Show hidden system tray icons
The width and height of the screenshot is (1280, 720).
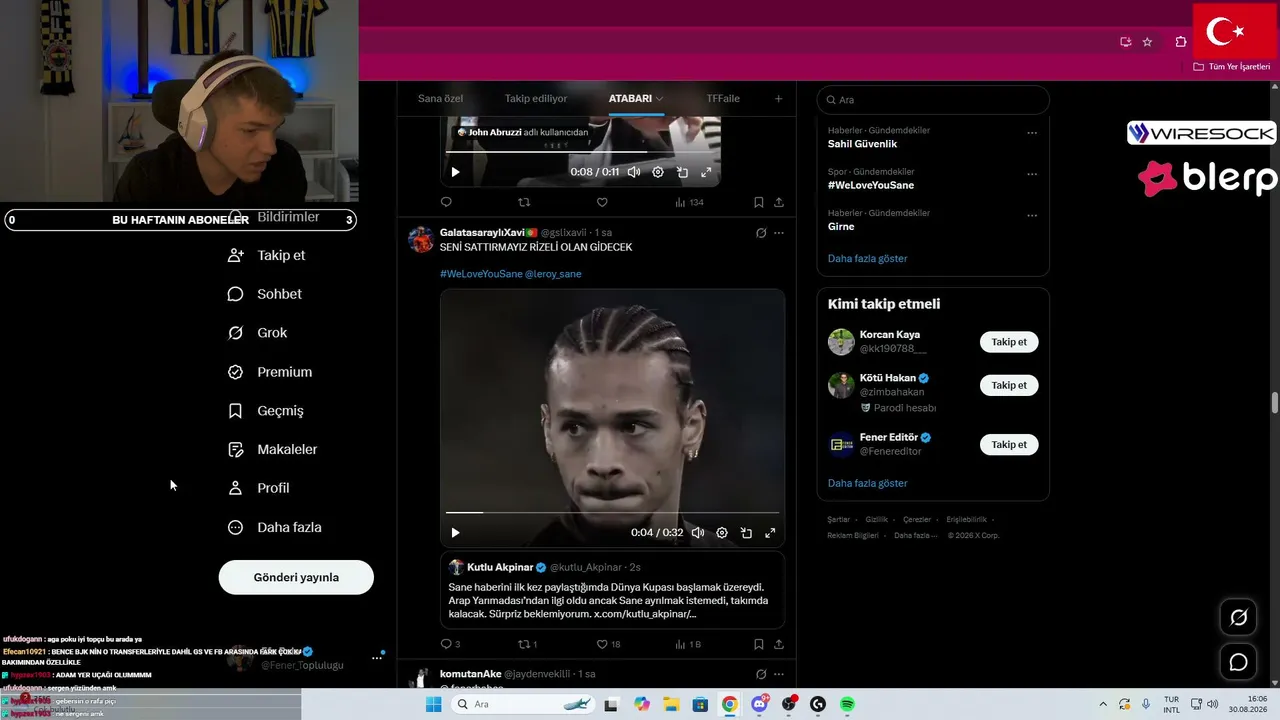tap(1103, 705)
